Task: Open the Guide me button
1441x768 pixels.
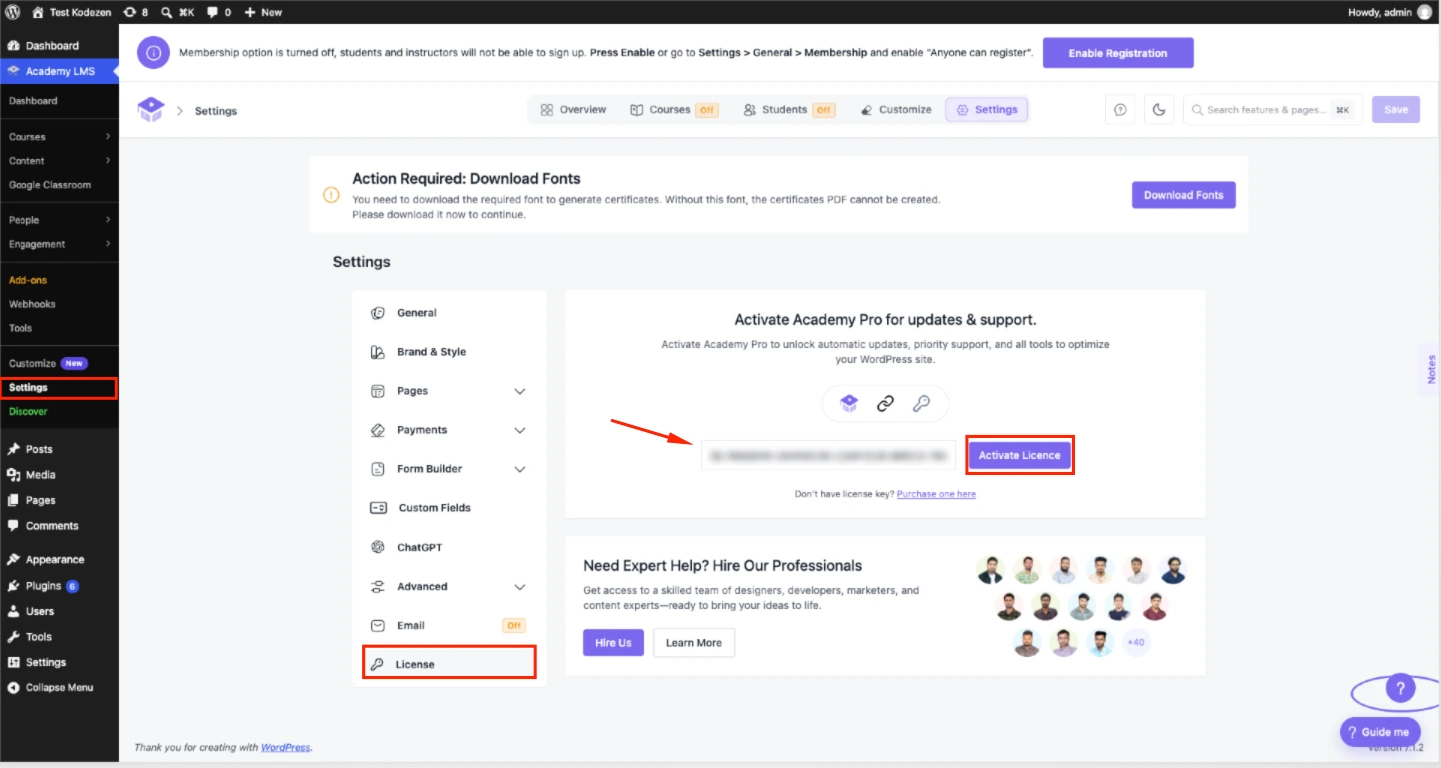Action: click(x=1380, y=732)
